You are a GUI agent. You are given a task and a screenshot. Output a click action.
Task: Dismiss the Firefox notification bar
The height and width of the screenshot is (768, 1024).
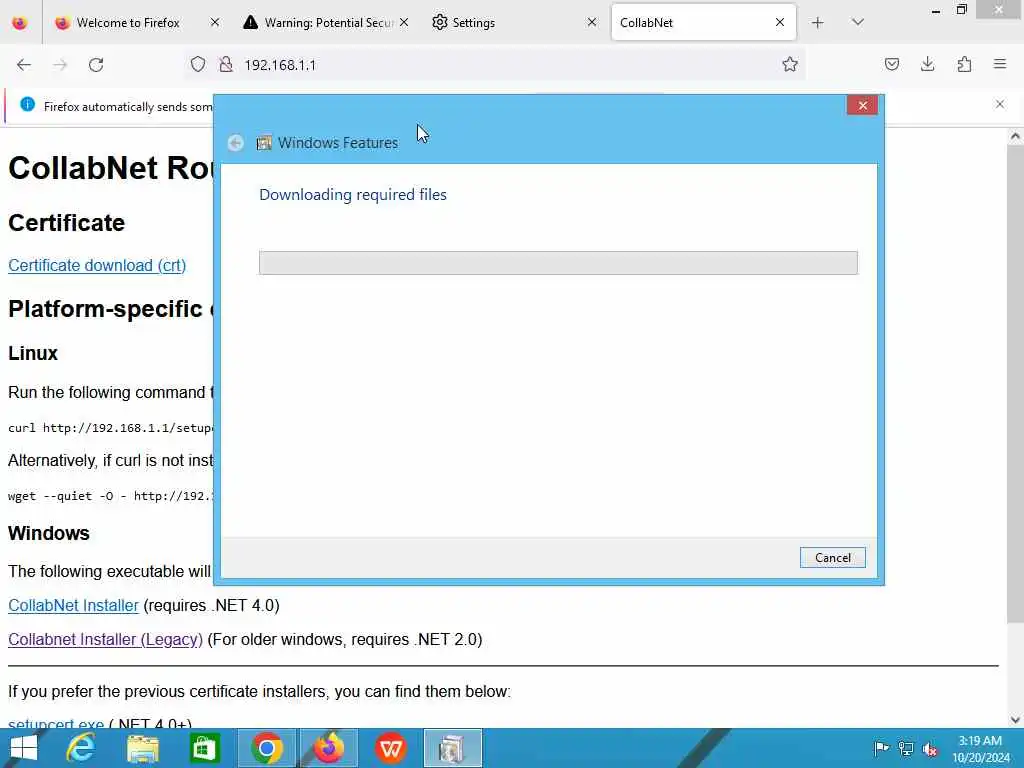tap(1000, 104)
